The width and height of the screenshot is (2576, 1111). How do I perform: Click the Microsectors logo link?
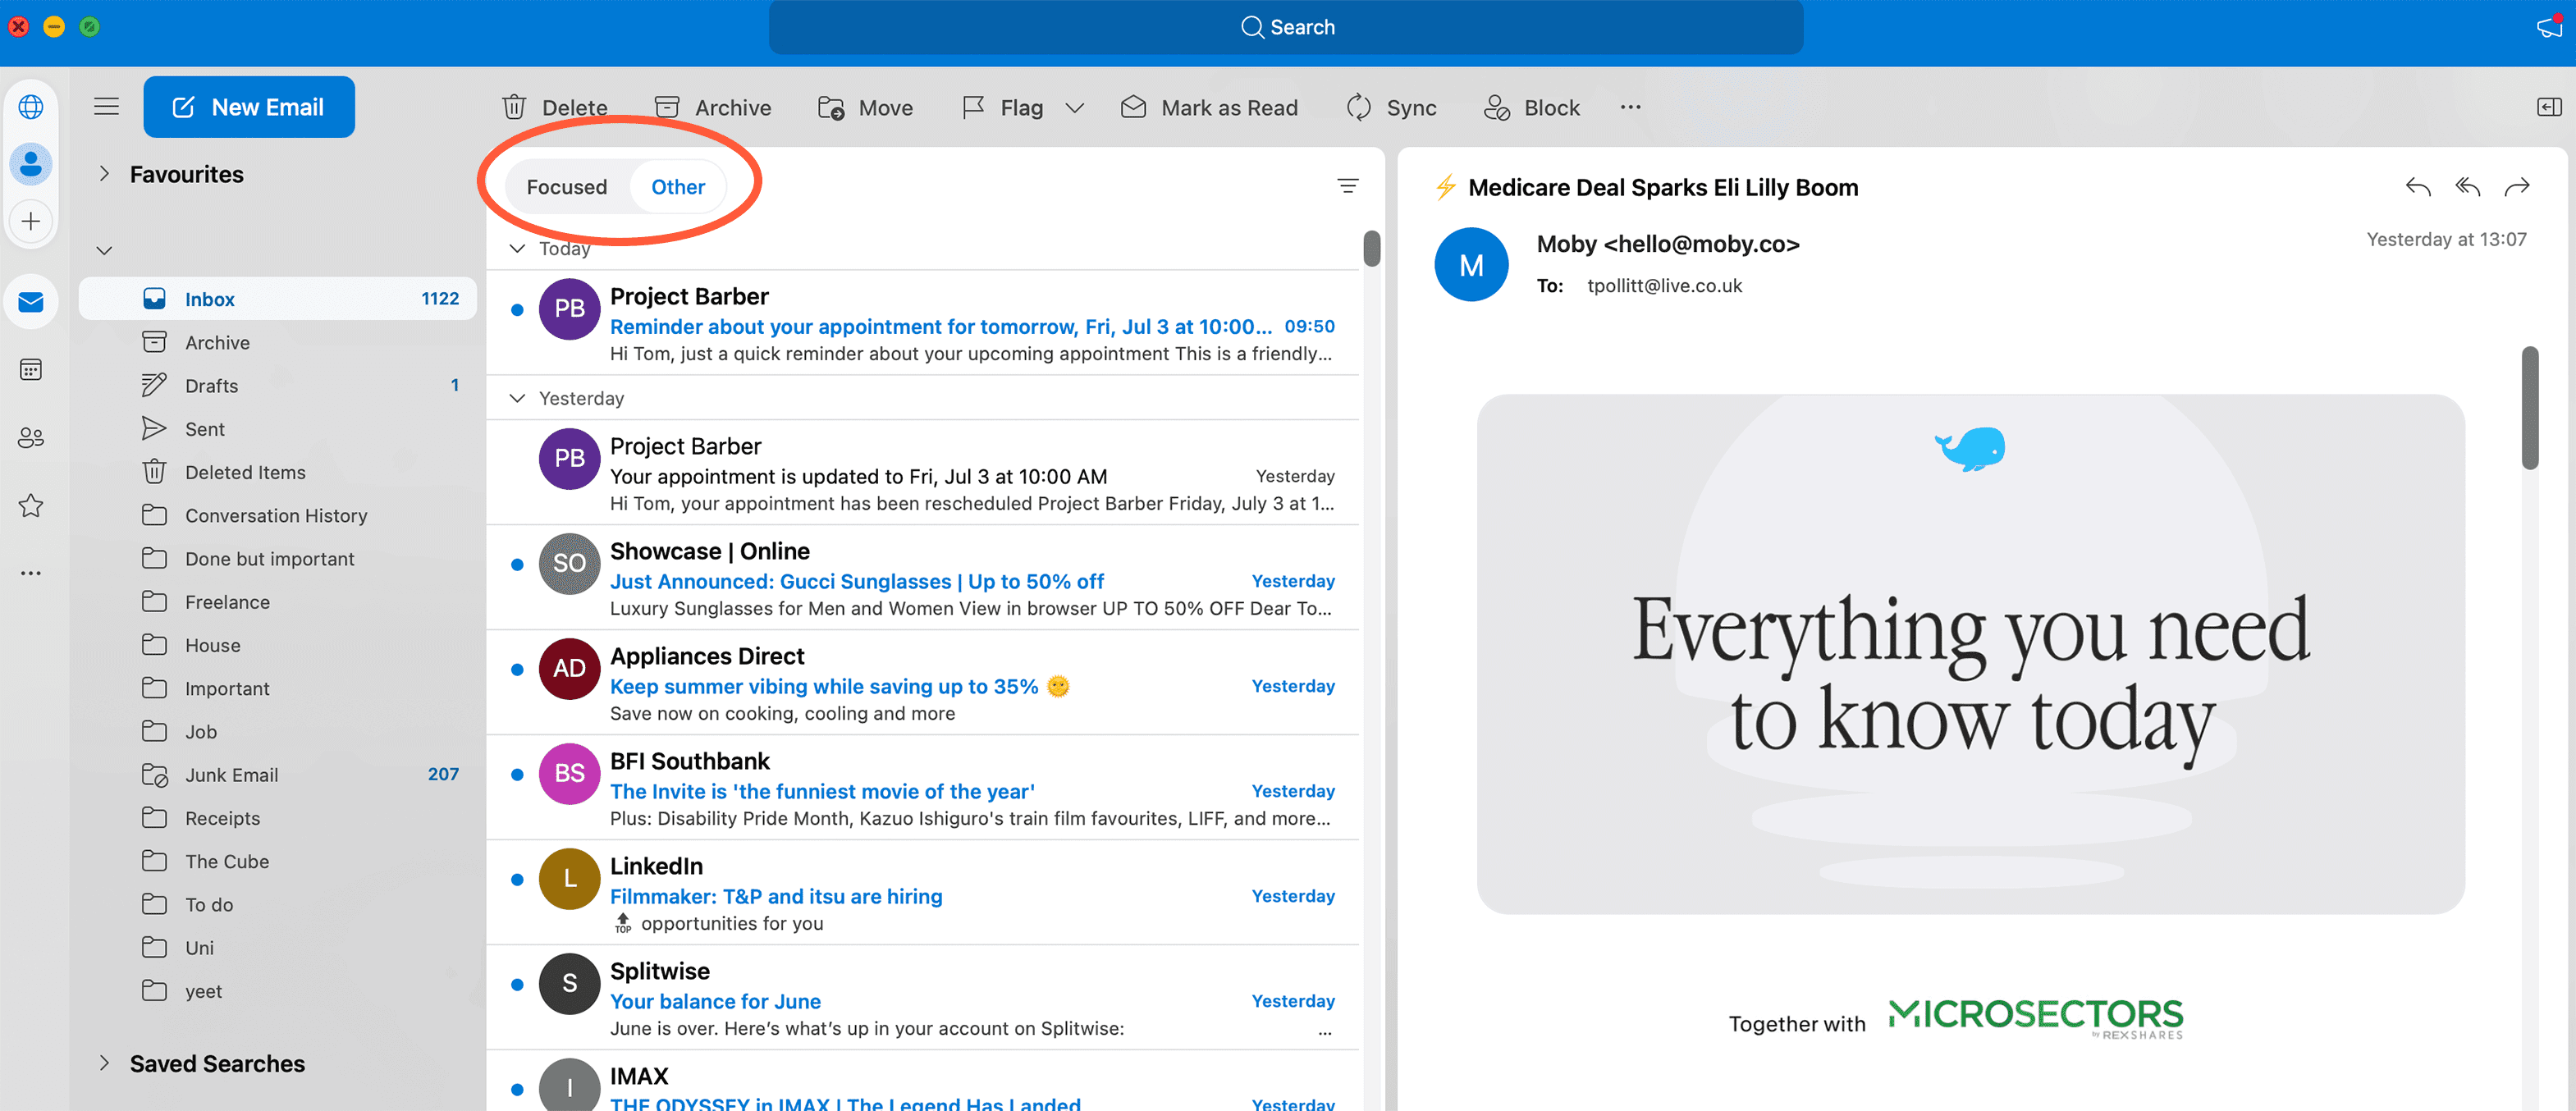[x=2035, y=1018]
